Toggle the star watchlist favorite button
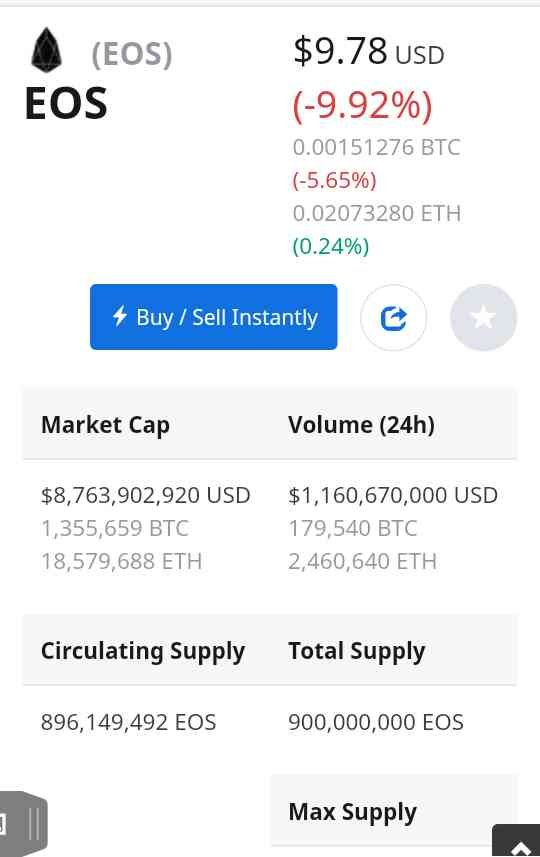540x857 pixels. (x=483, y=318)
